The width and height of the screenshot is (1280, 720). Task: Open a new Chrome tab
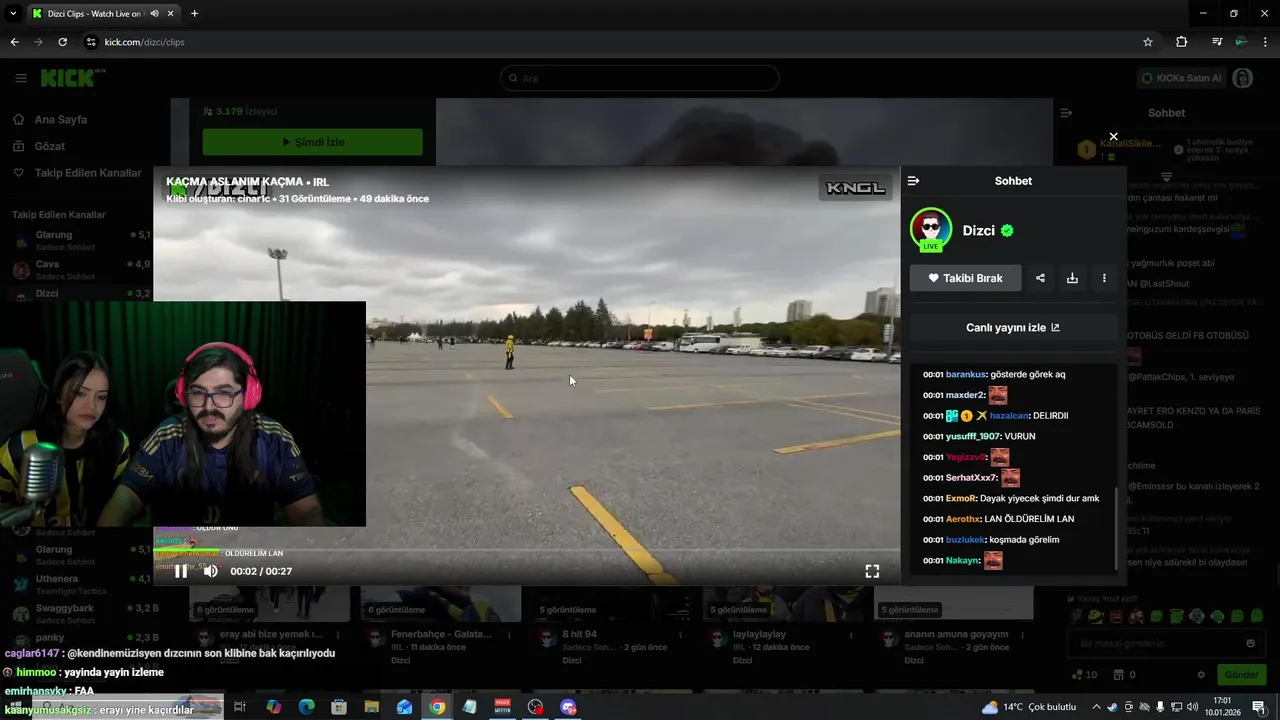point(194,14)
